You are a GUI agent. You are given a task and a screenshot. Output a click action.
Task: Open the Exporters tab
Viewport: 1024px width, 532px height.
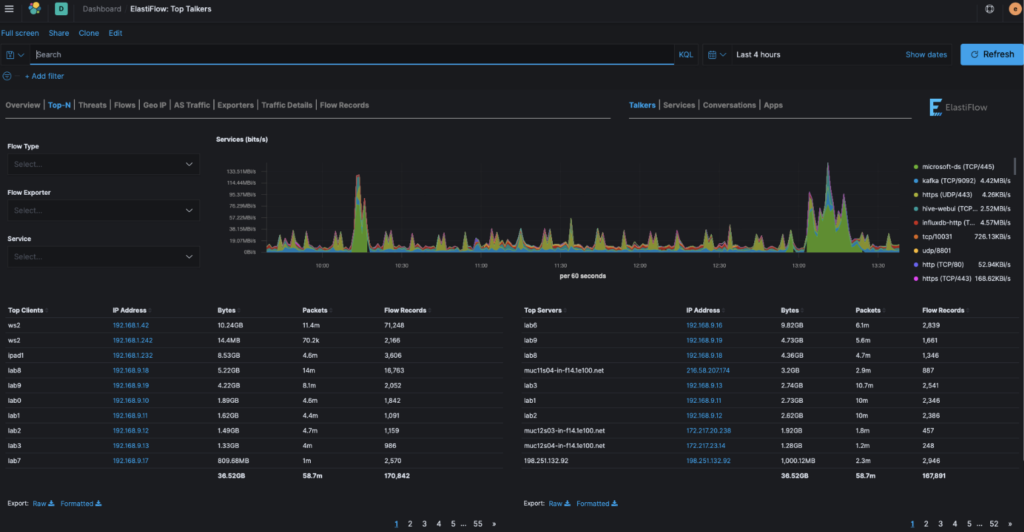pyautogui.click(x=236, y=105)
